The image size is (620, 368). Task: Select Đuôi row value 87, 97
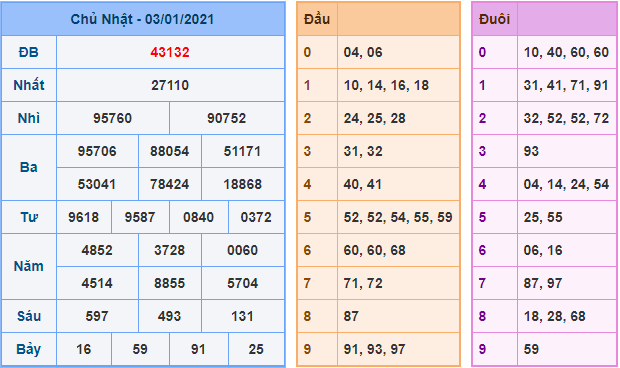[x=543, y=283]
